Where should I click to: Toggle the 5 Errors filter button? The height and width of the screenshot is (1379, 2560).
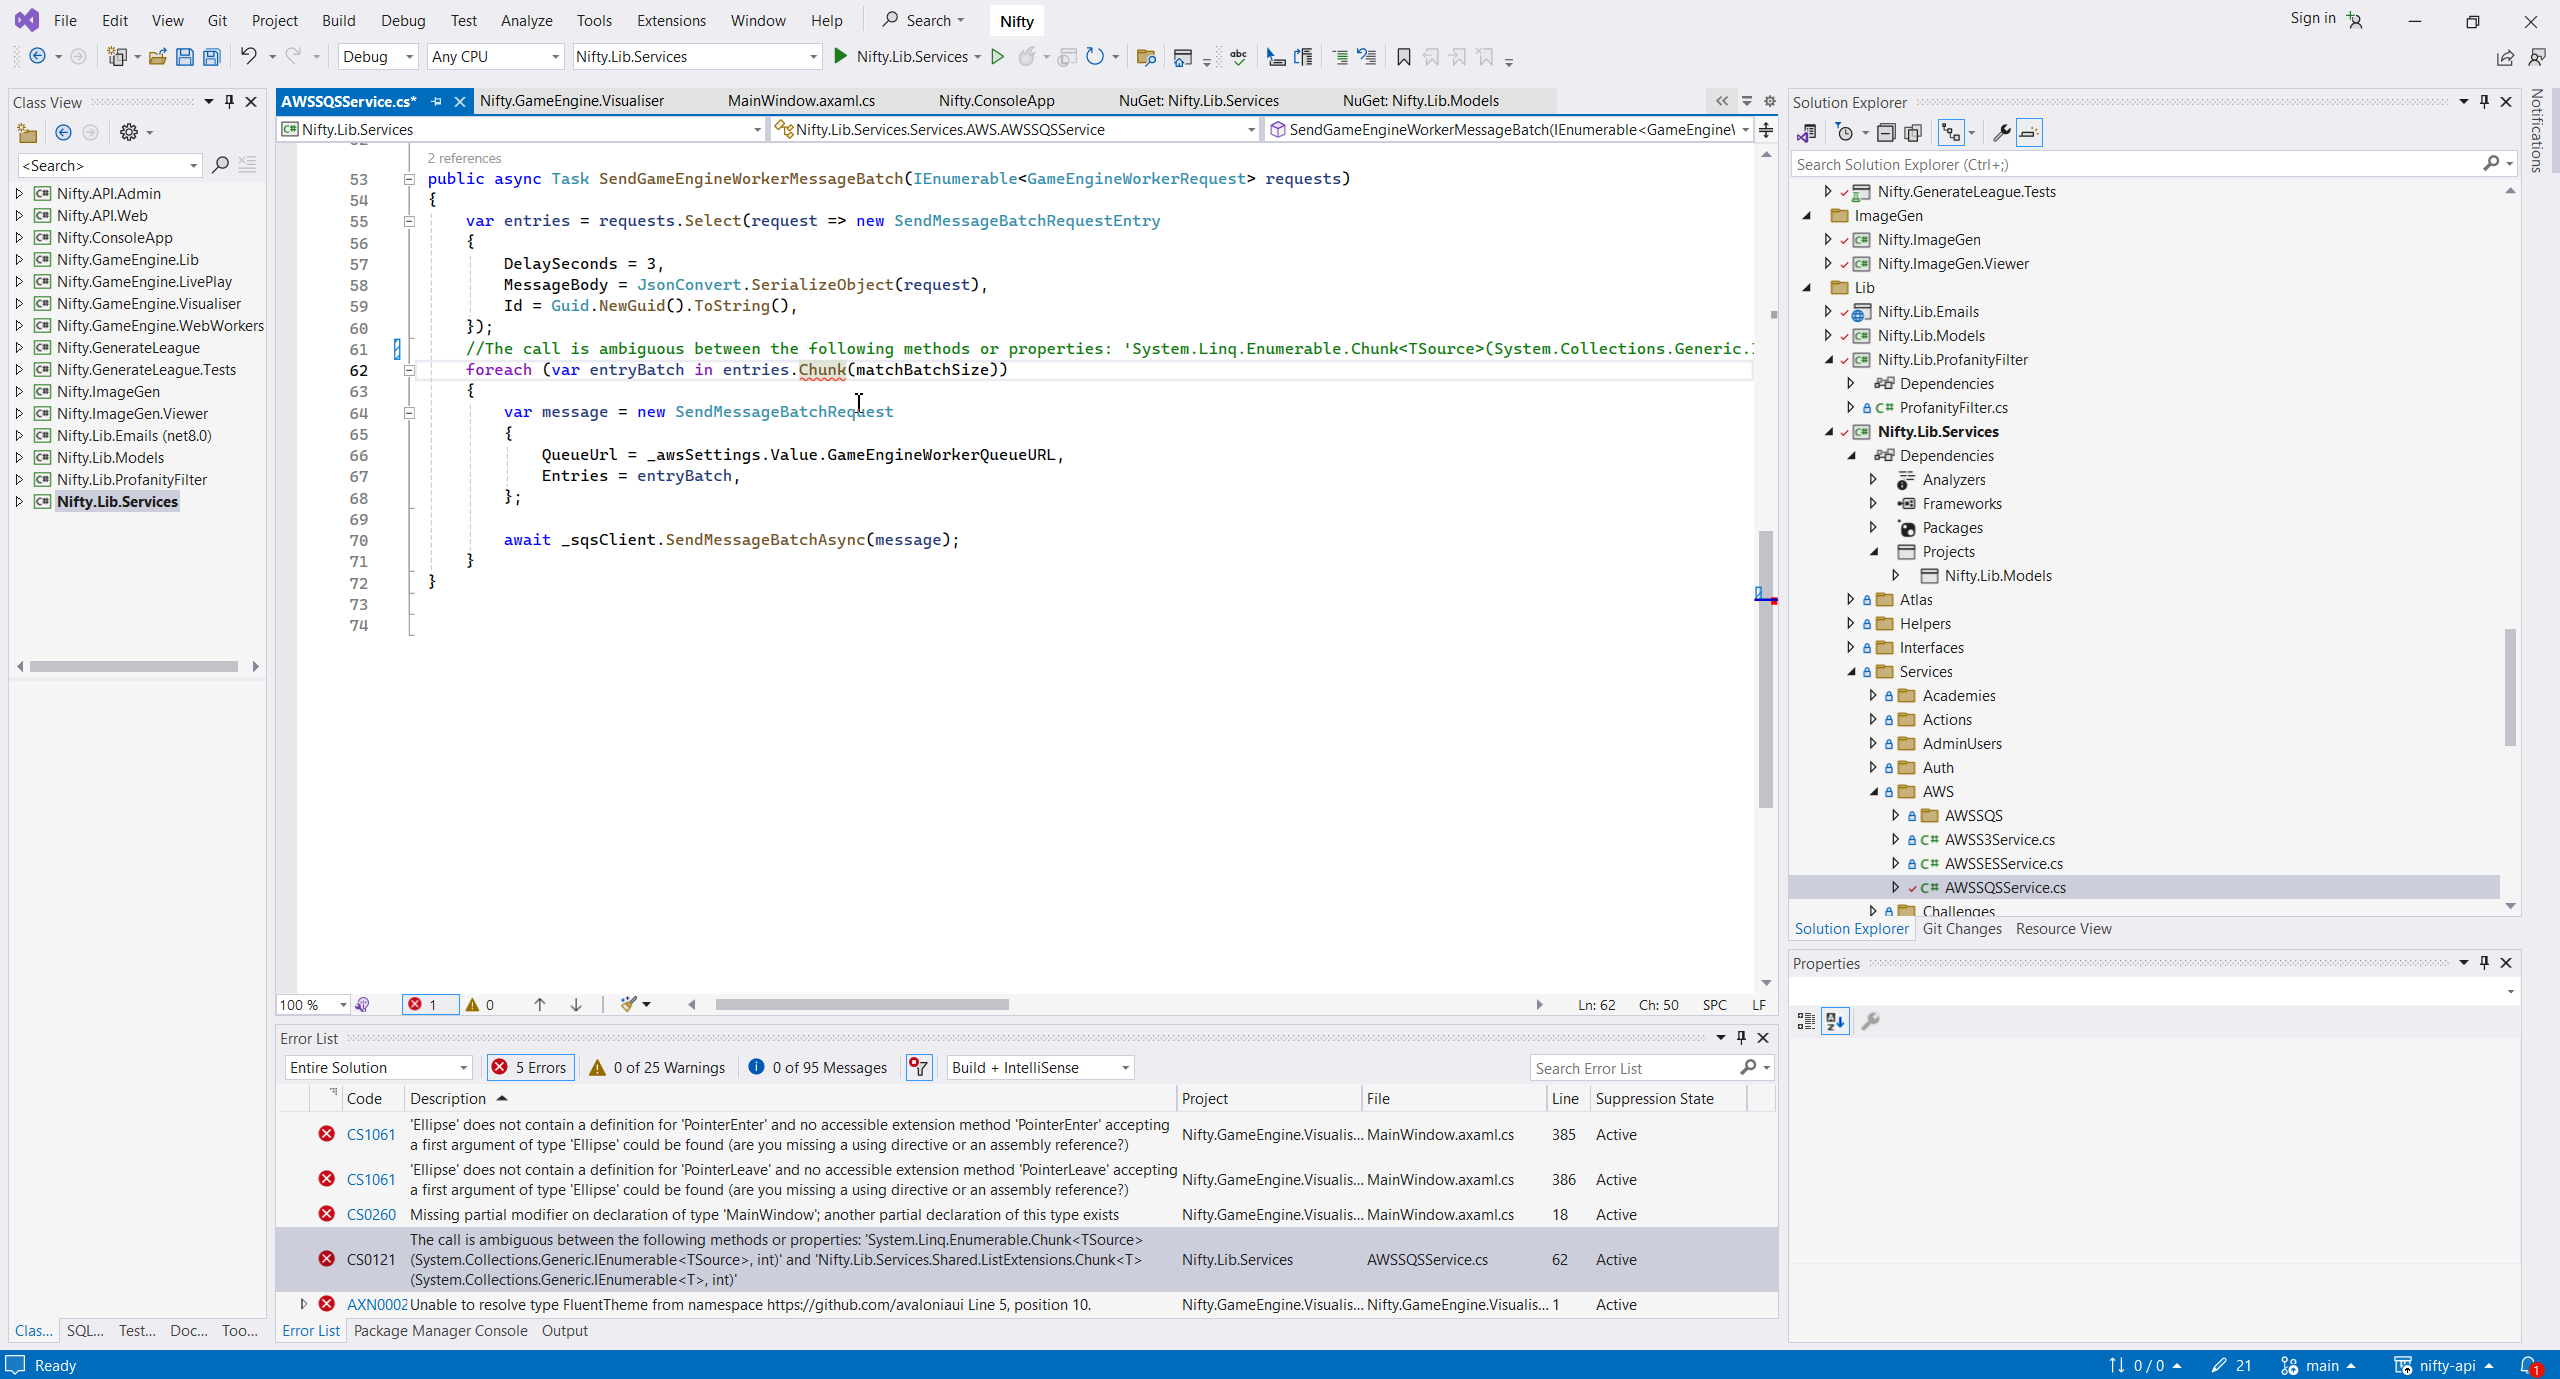[530, 1067]
